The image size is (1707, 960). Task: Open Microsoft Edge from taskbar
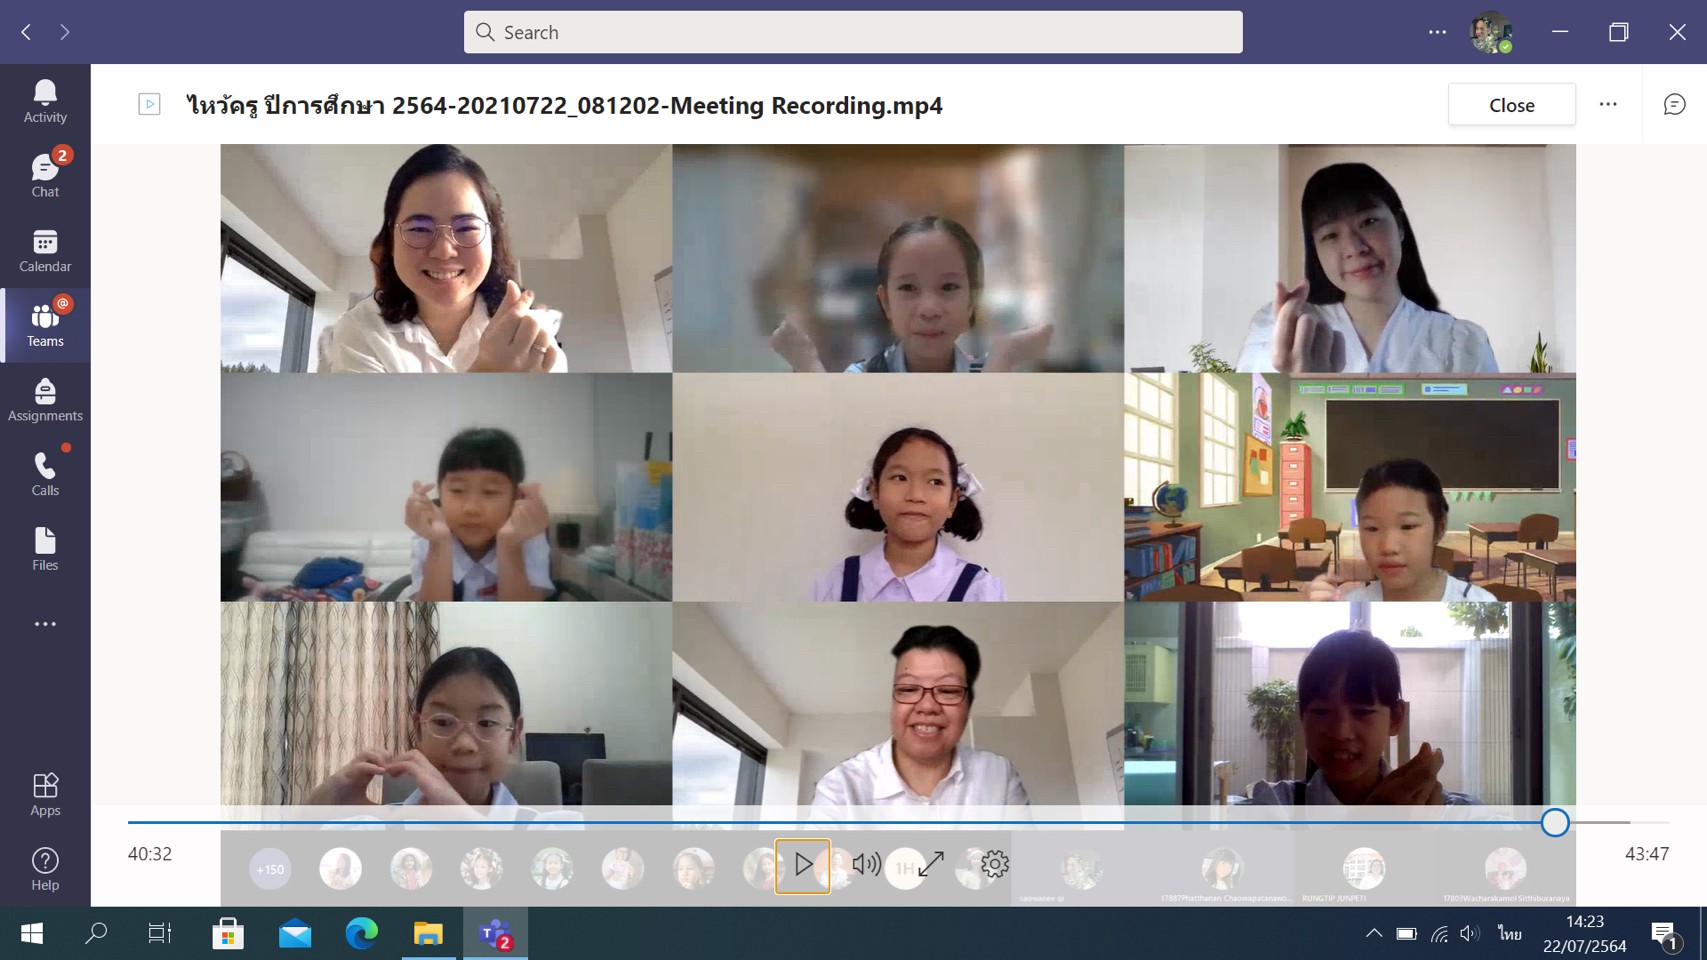pos(361,933)
